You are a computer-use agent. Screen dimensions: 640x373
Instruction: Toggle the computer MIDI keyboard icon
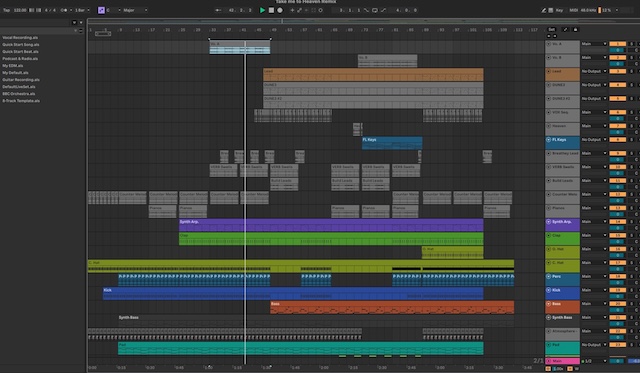(551, 10)
